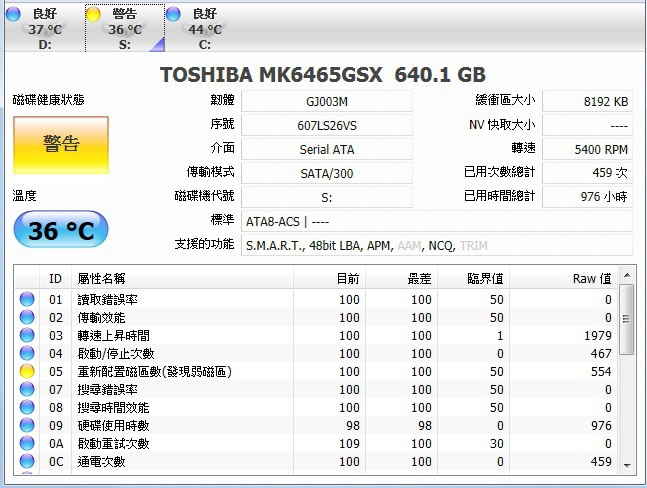Click the blue status icon for attribute 0A
Viewport: 647px width, 488px height.
27,443
